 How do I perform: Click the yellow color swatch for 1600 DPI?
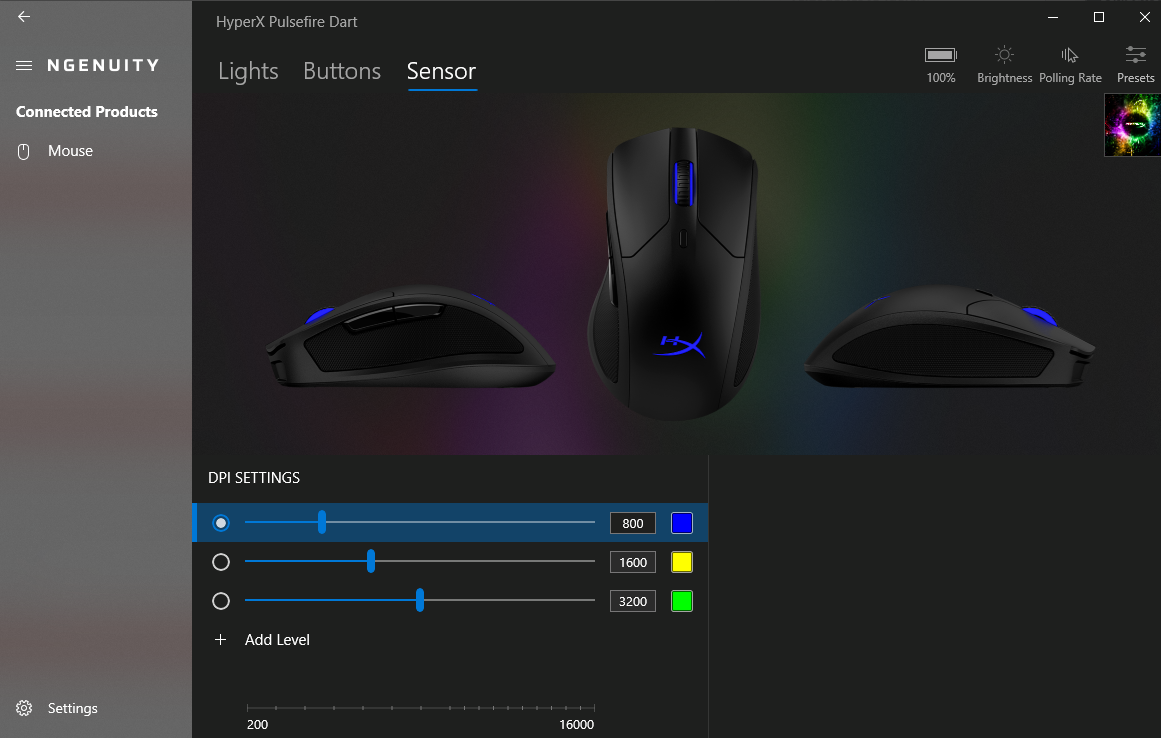(681, 562)
